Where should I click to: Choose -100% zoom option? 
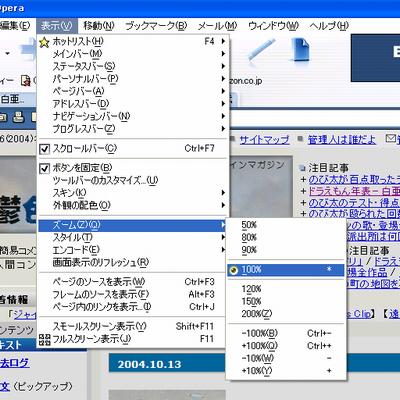tap(286, 333)
